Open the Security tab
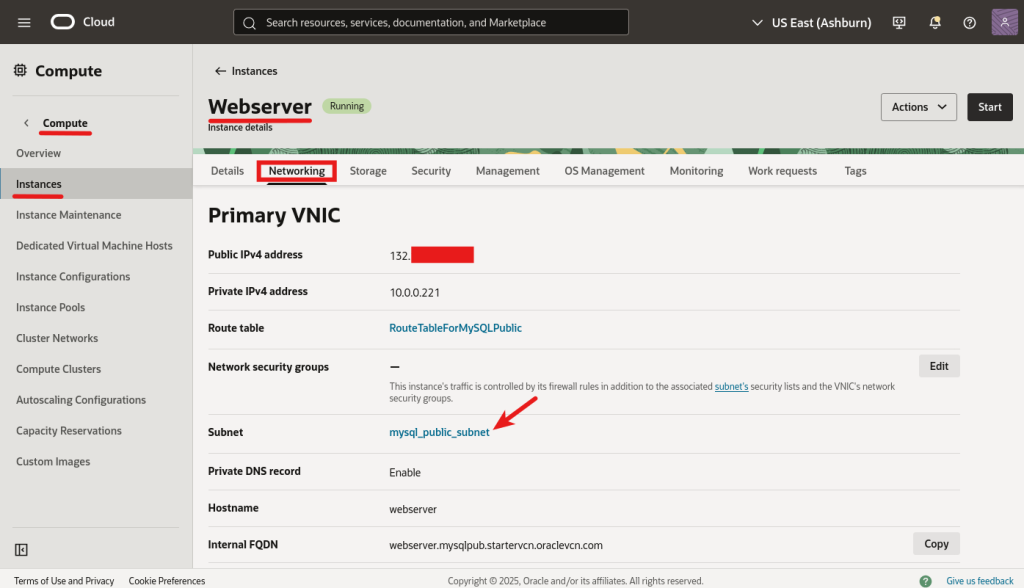1024x588 pixels. 431,171
